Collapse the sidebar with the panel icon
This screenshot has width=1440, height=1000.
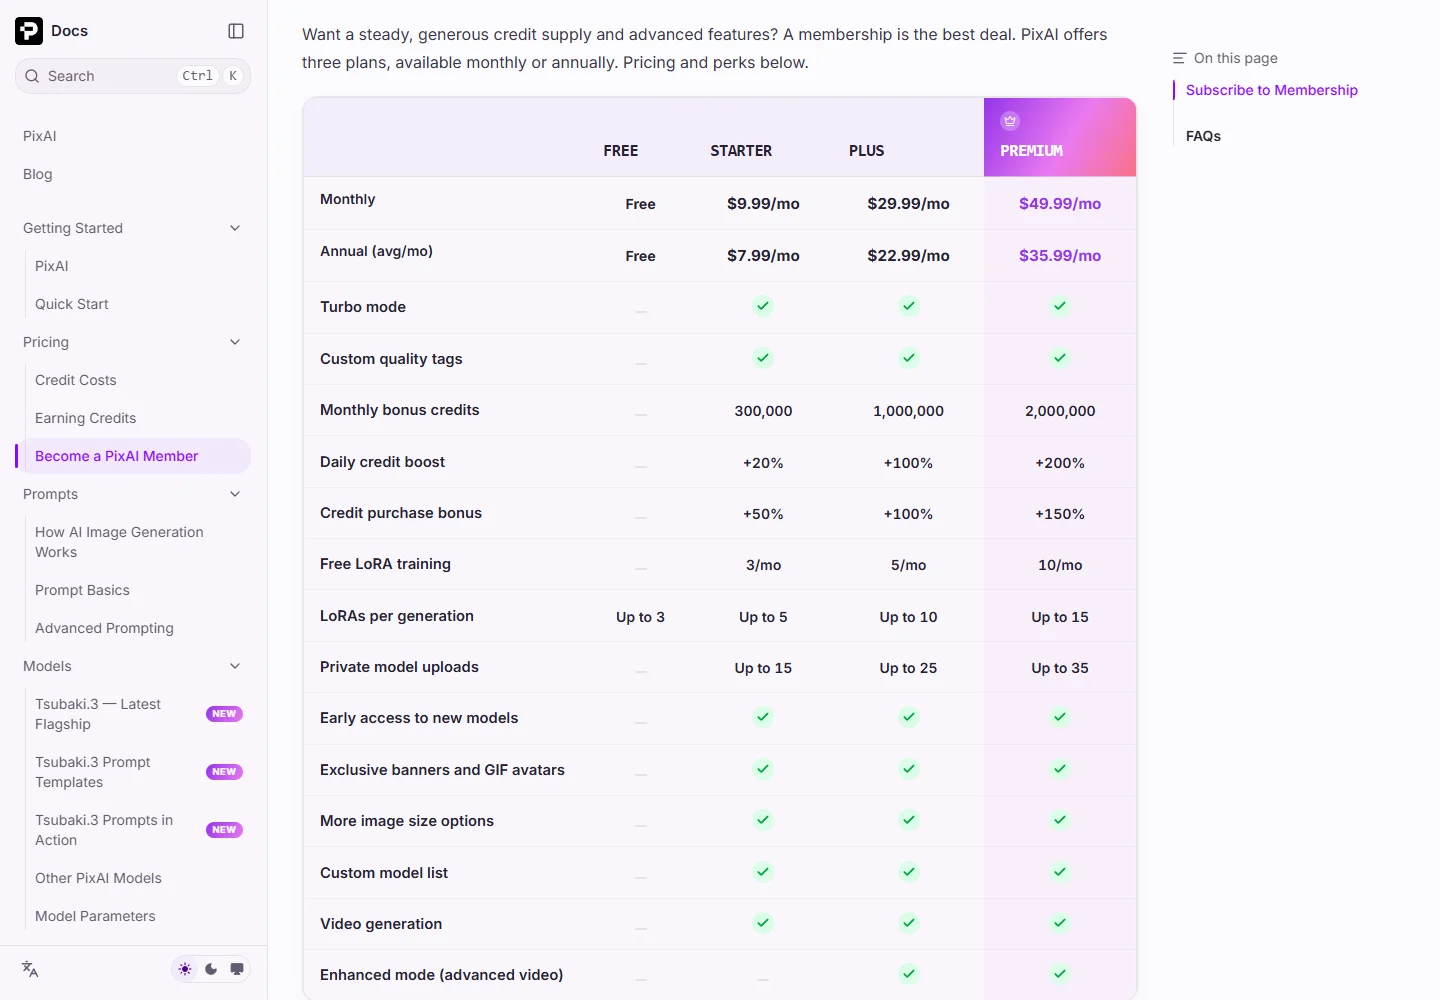[x=236, y=31]
